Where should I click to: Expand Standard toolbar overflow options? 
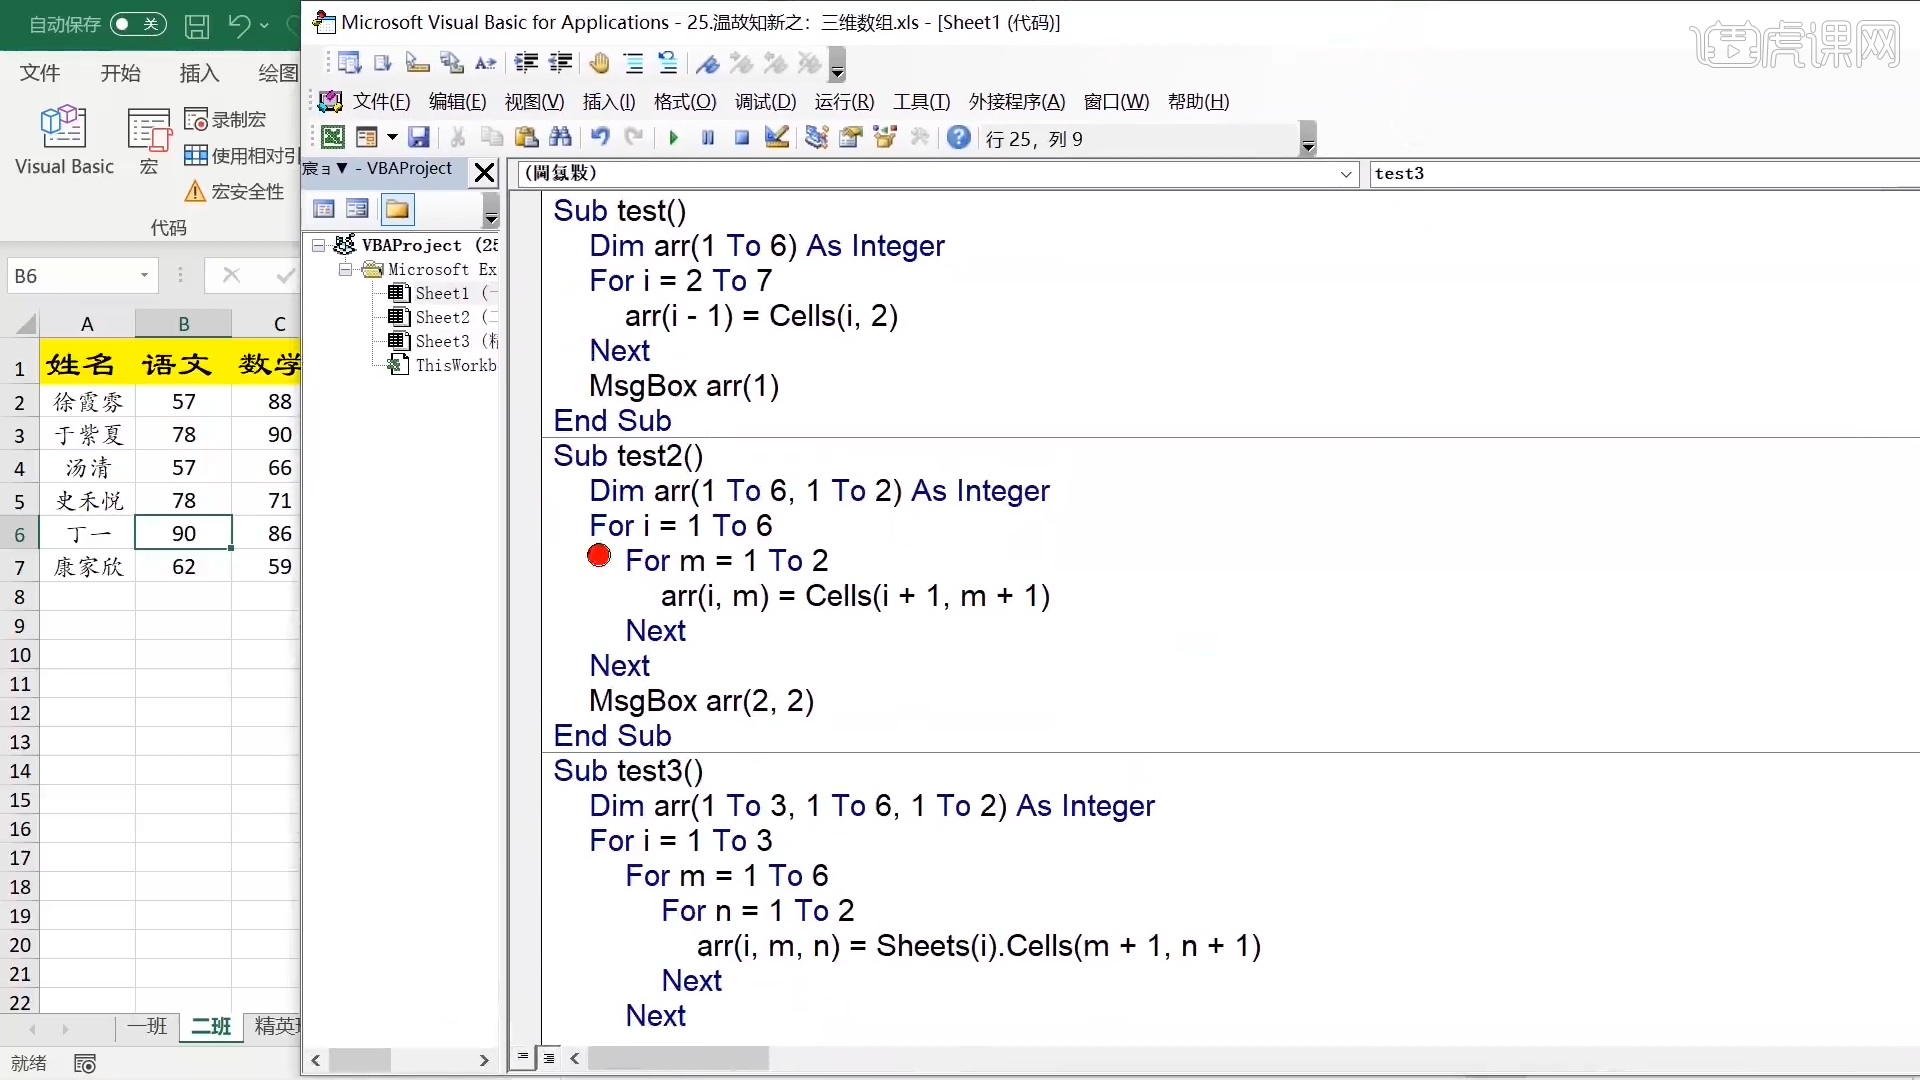pyautogui.click(x=1308, y=140)
